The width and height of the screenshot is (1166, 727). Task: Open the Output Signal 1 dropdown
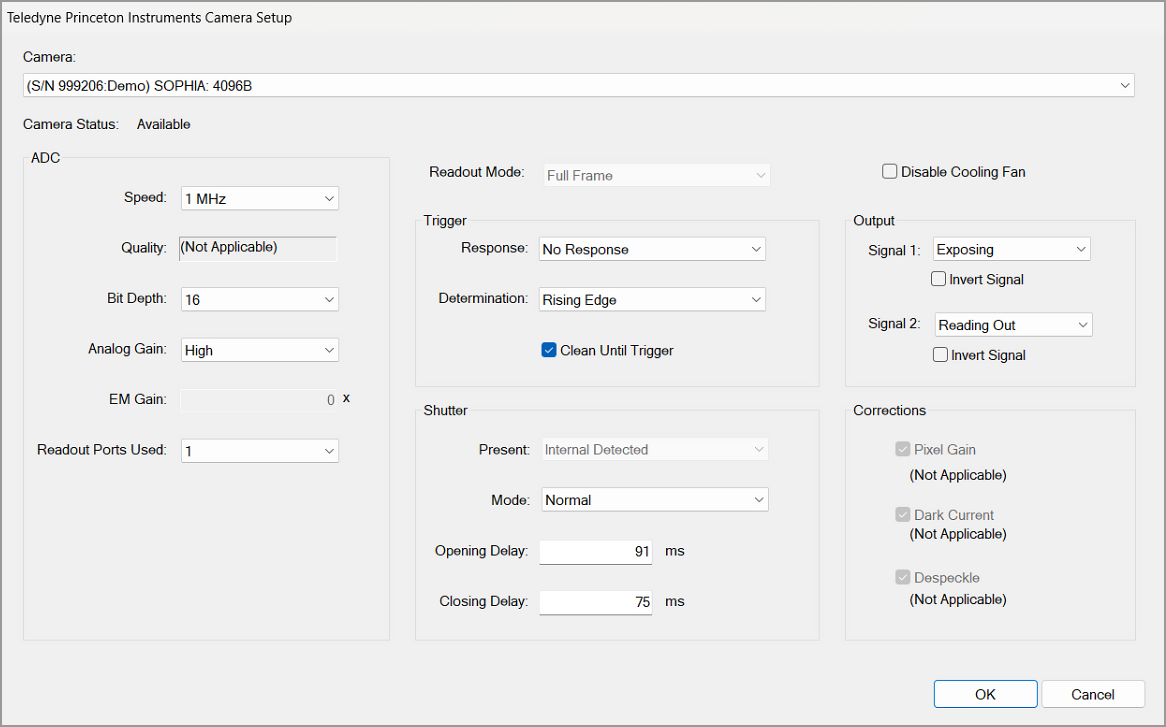click(x=1011, y=249)
